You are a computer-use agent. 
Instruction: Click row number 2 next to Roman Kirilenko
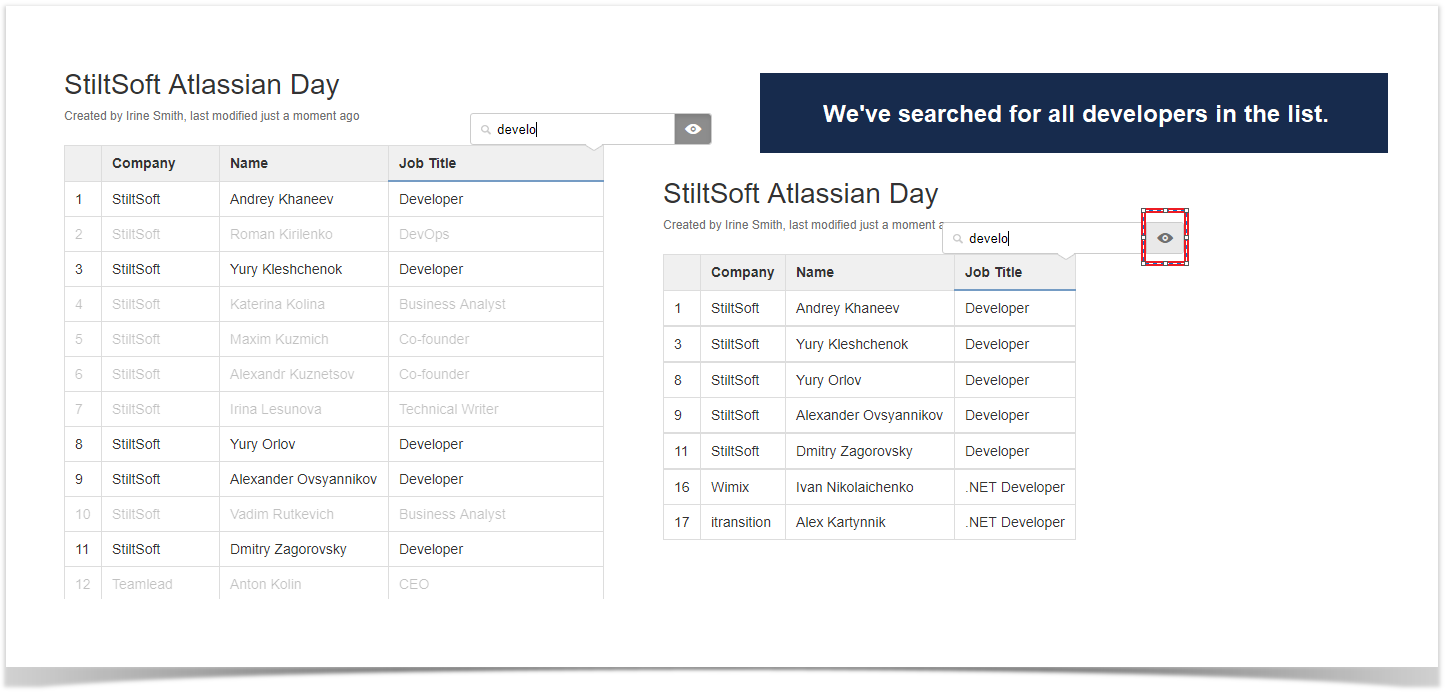coord(83,234)
